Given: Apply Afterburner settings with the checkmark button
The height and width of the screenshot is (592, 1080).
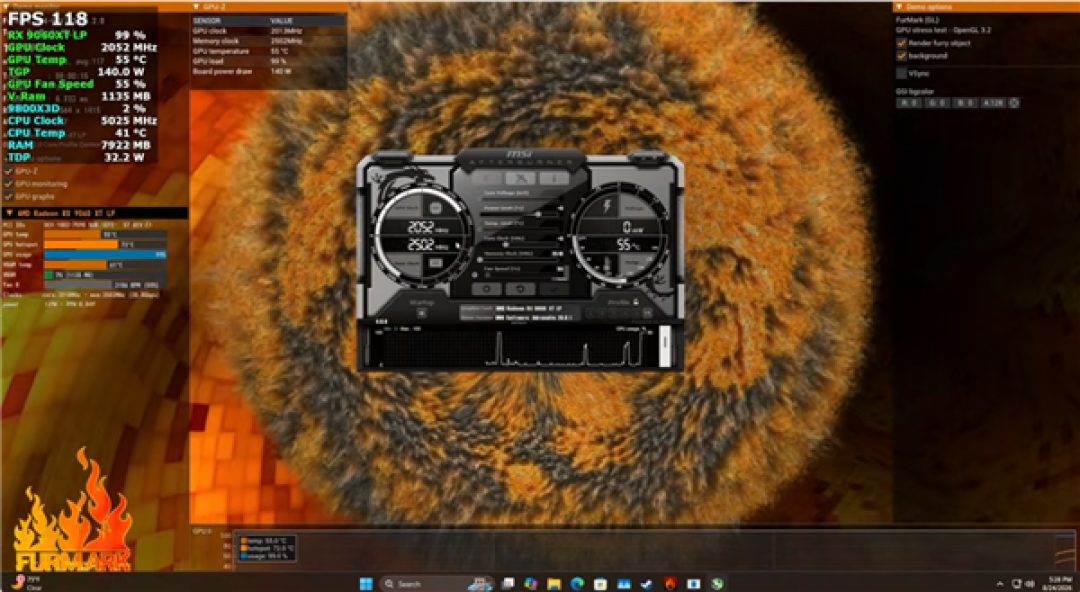Looking at the screenshot, I should tap(554, 289).
